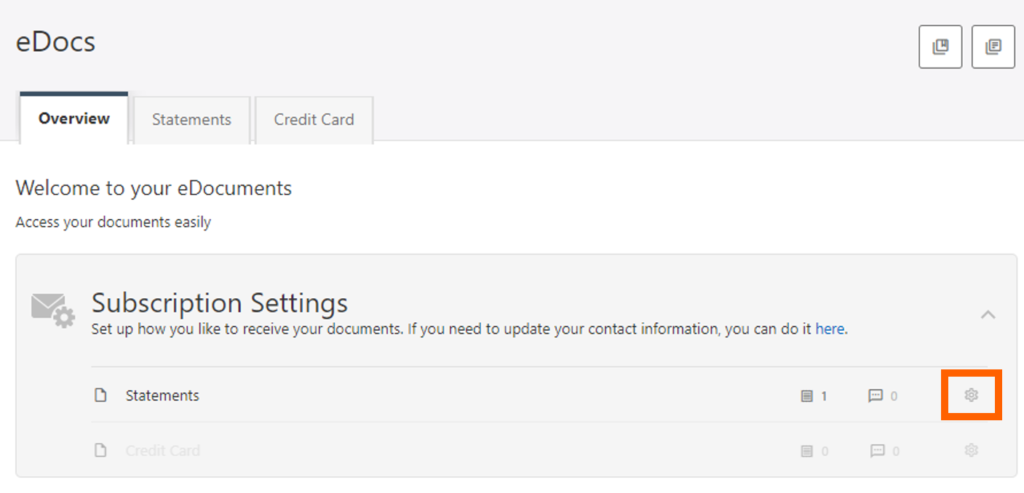
Task: Switch to the Overview tab
Action: 74,119
